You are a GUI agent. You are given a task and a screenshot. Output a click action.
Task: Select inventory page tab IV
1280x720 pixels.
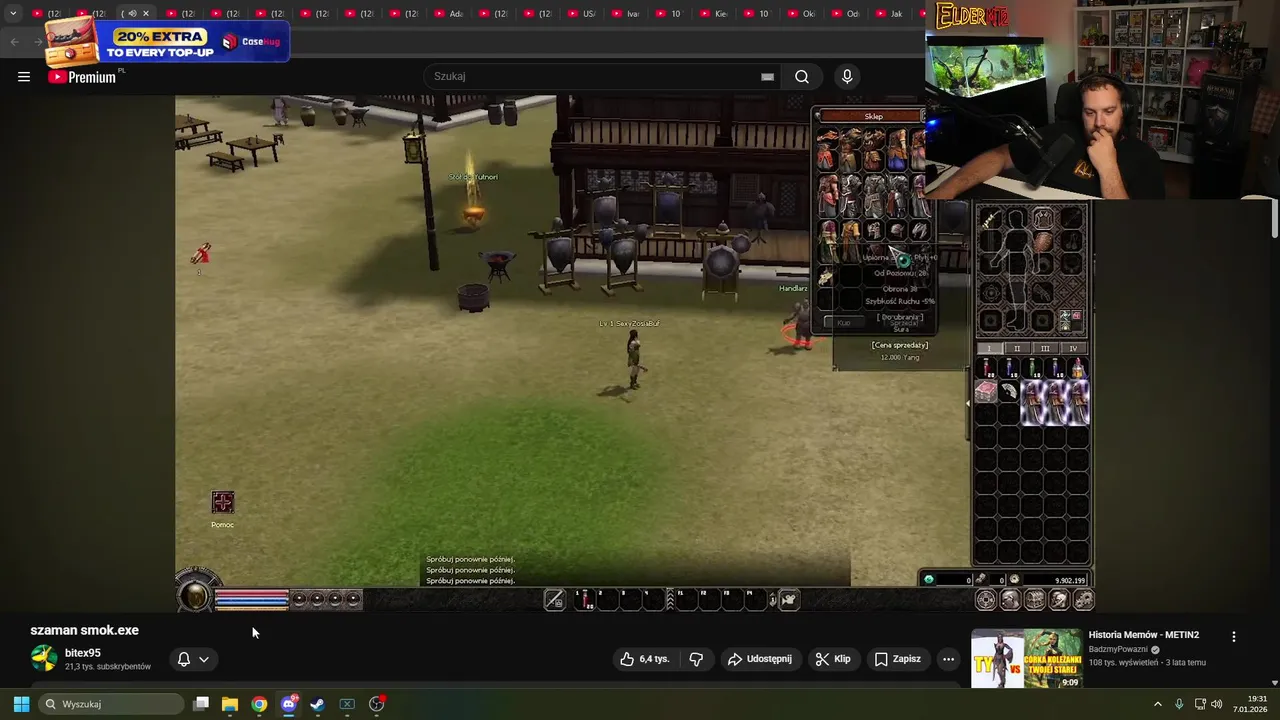point(1073,348)
